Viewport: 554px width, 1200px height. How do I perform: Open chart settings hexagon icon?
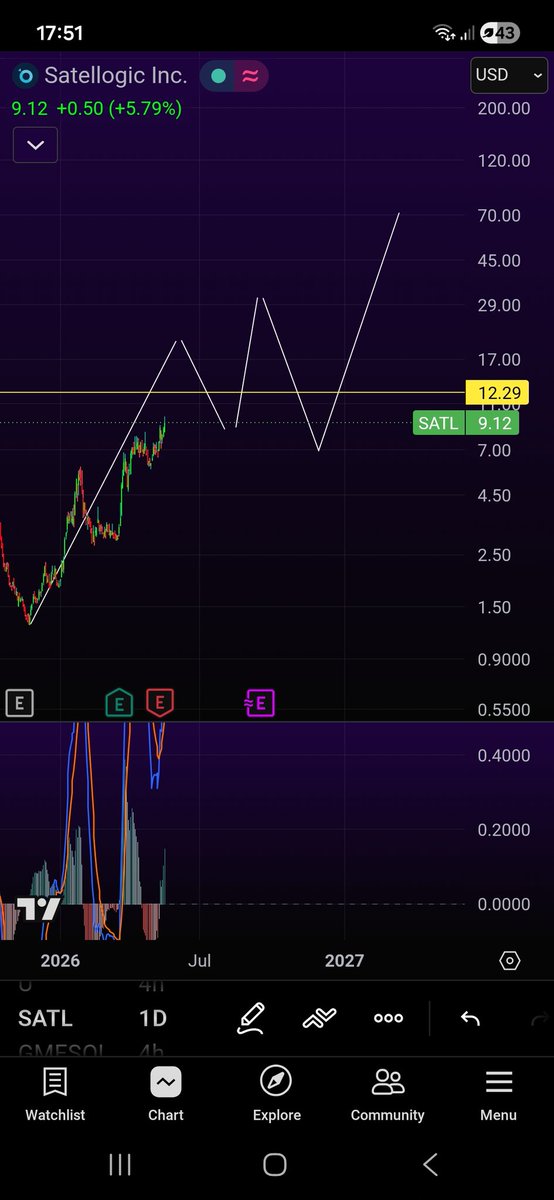[509, 961]
